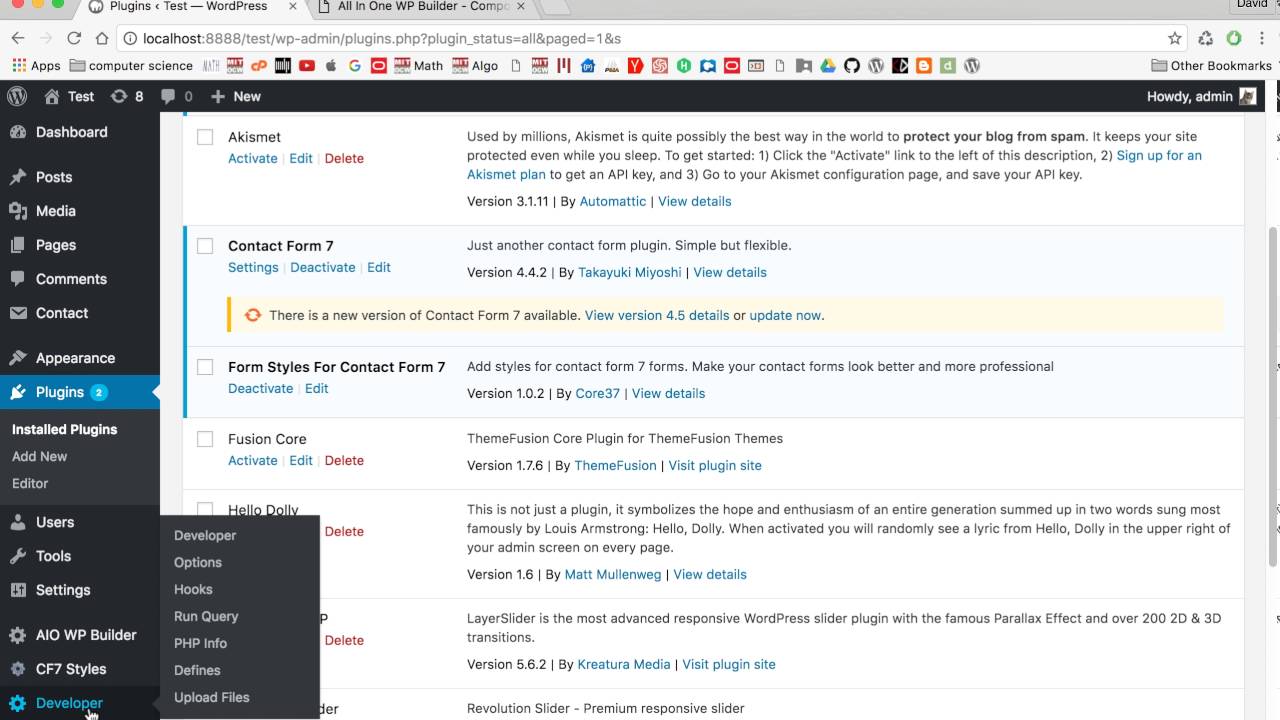Viewport: 1280px width, 720px height.
Task: Expand the Other Bookmarks folder
Action: (1211, 66)
